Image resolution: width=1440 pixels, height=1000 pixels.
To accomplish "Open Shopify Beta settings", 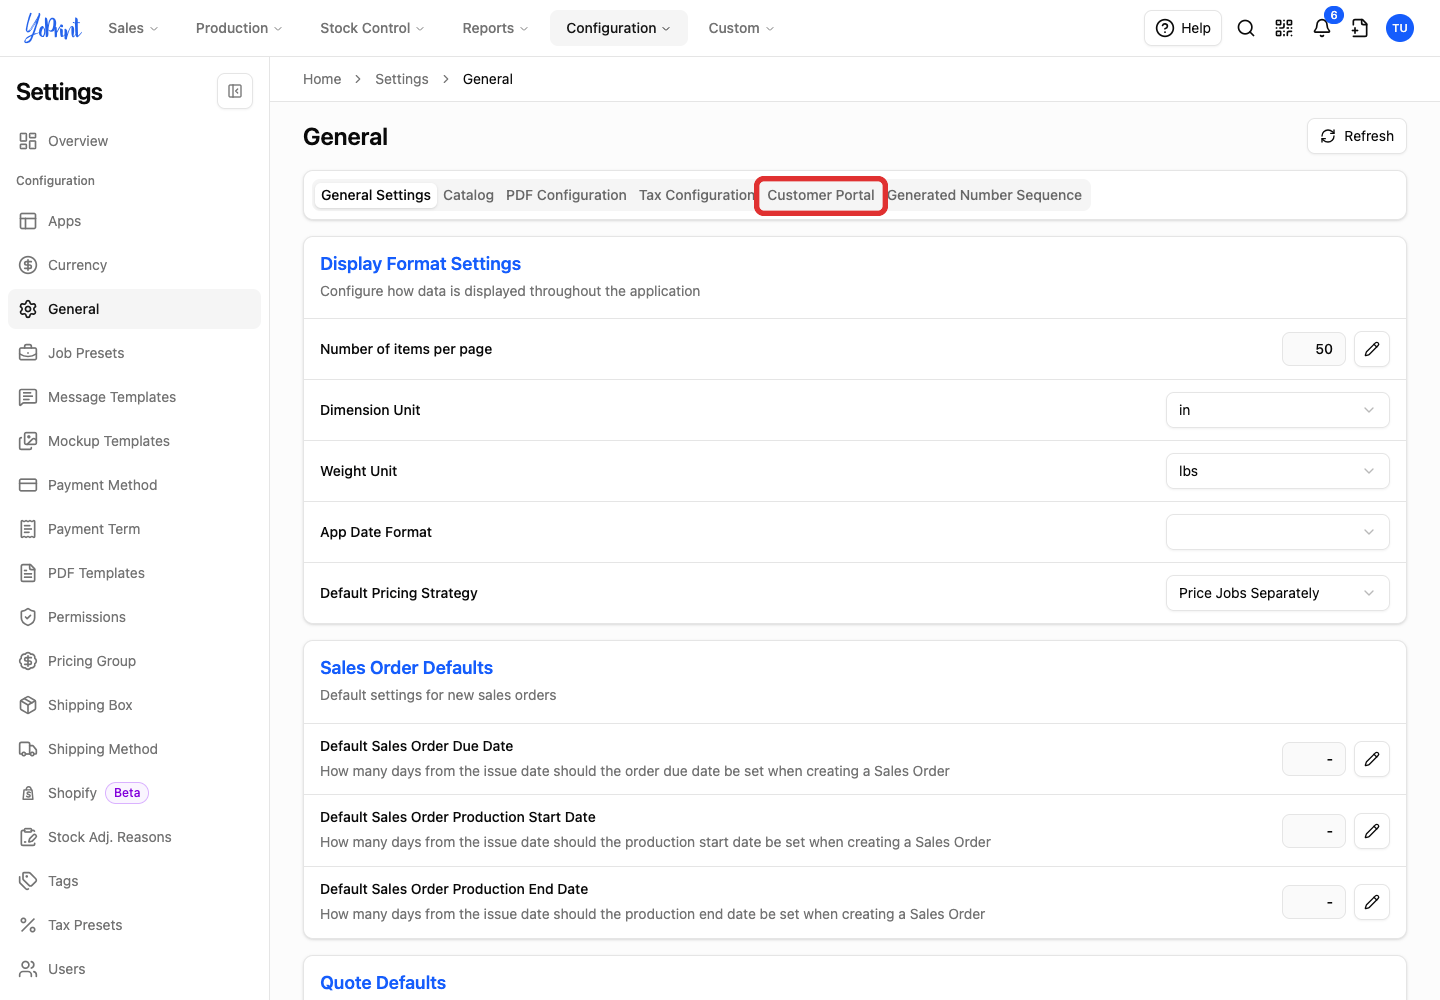I will click(x=134, y=793).
